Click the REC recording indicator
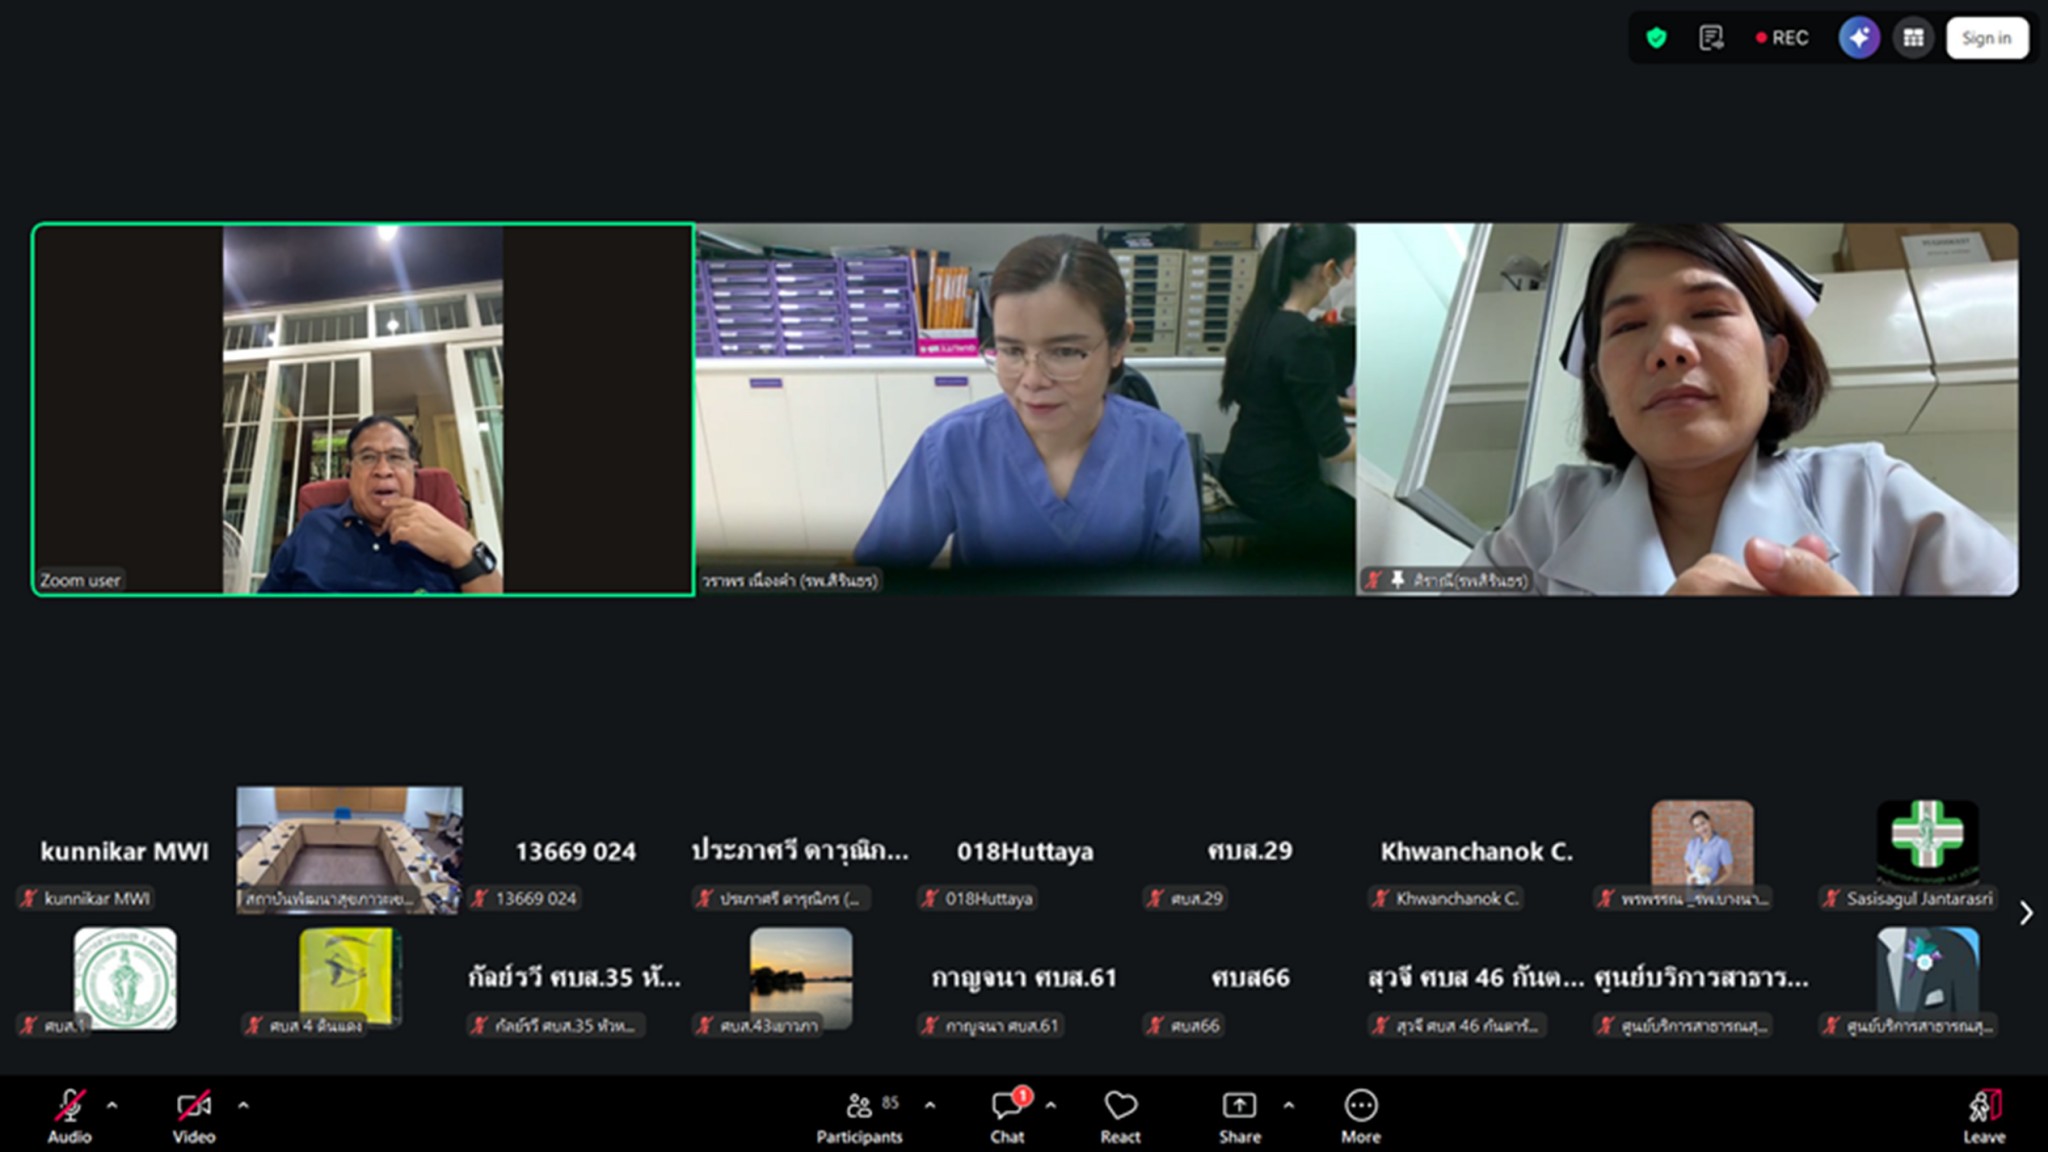 (1782, 38)
